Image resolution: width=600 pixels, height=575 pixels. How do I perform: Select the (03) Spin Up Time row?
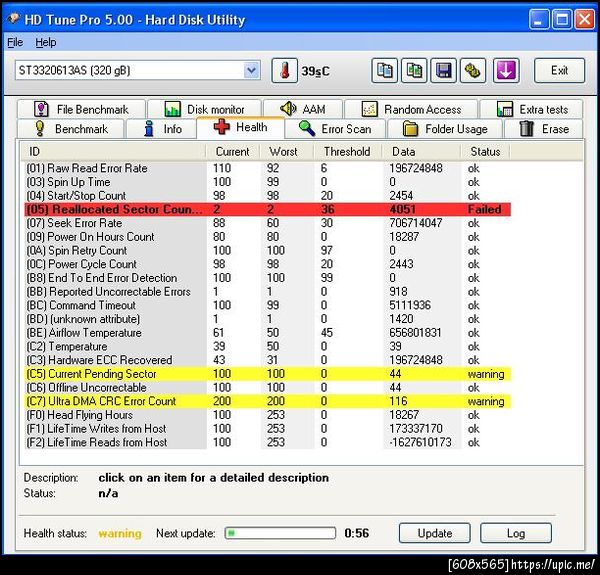pos(267,182)
